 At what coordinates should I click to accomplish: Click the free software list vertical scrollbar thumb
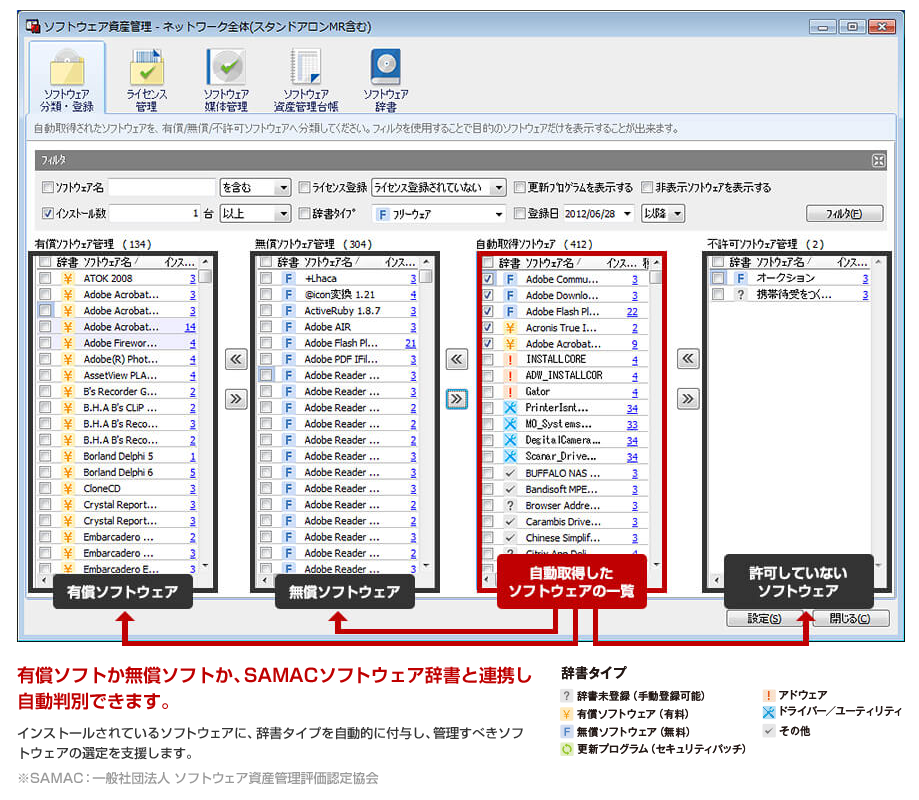tap(426, 277)
